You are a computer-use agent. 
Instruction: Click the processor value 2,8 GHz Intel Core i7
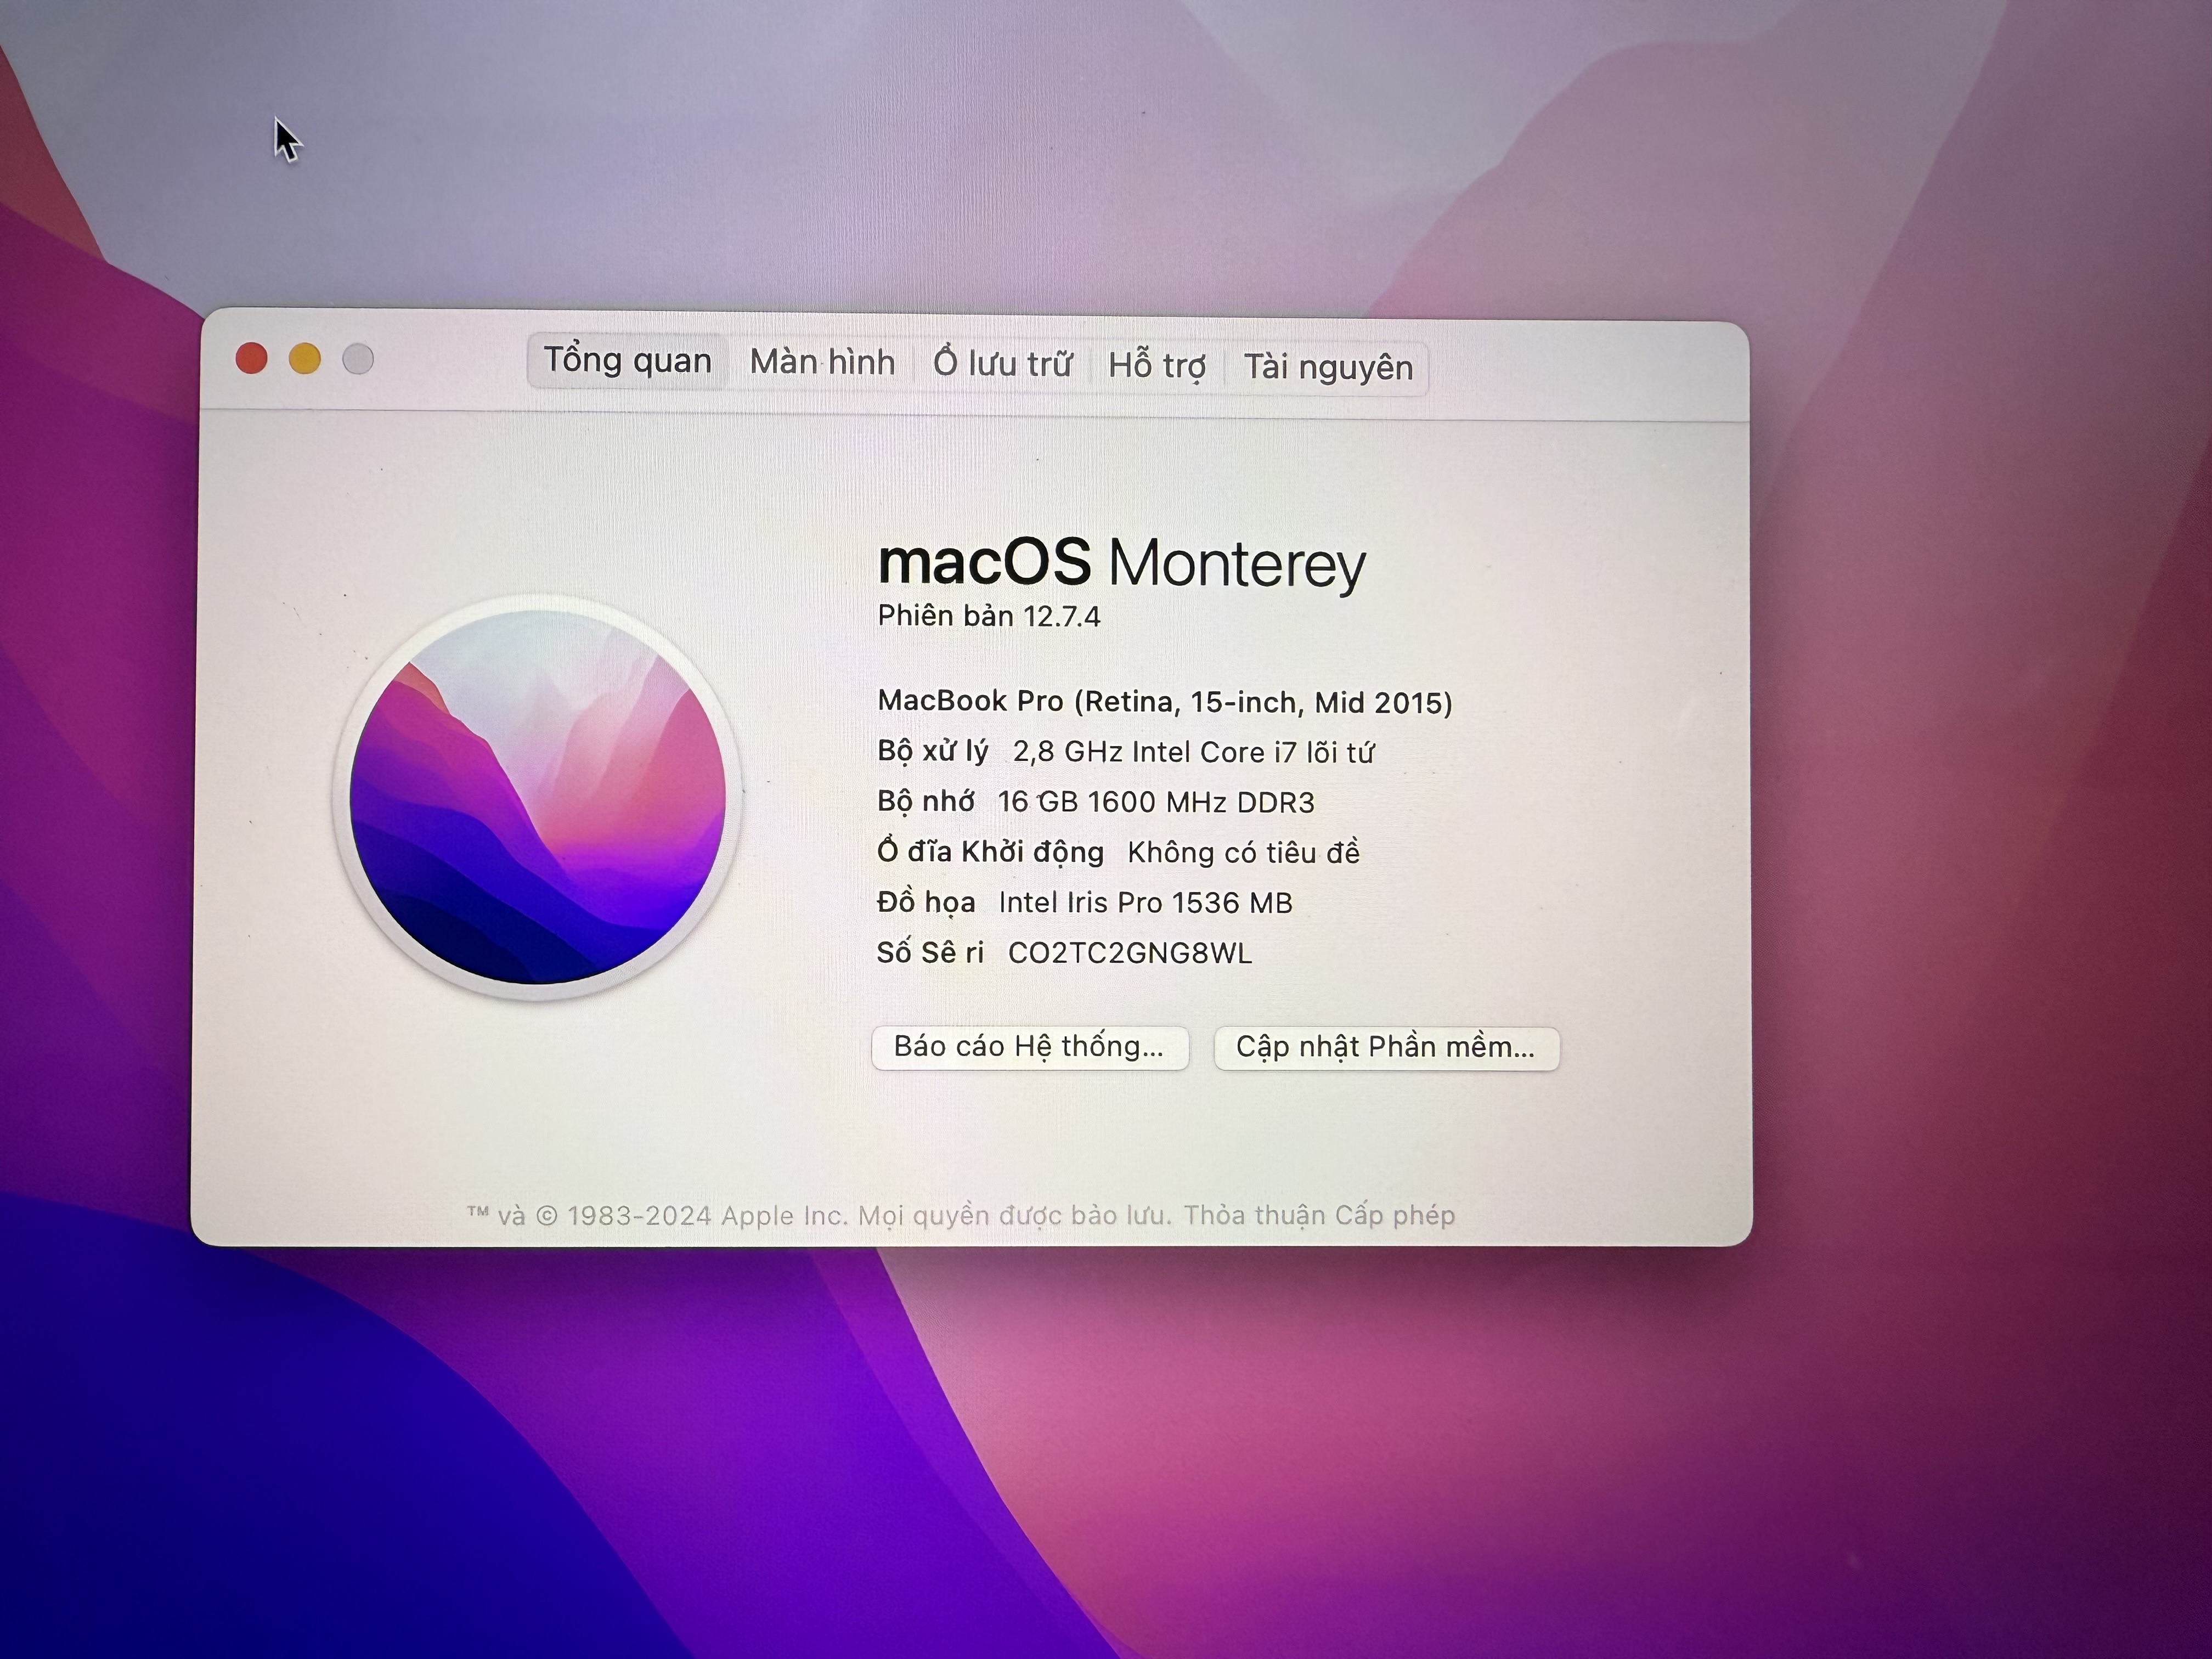(1193, 752)
